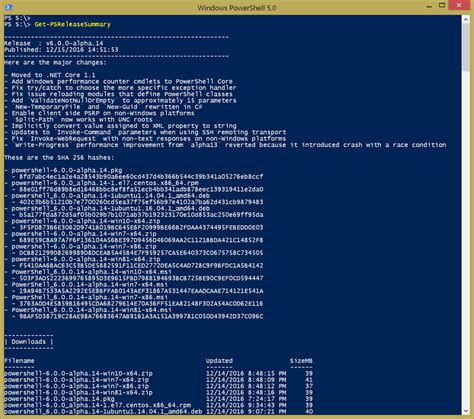Click the 'Updated' column header
This screenshot has height=419, width=474.
point(219,361)
